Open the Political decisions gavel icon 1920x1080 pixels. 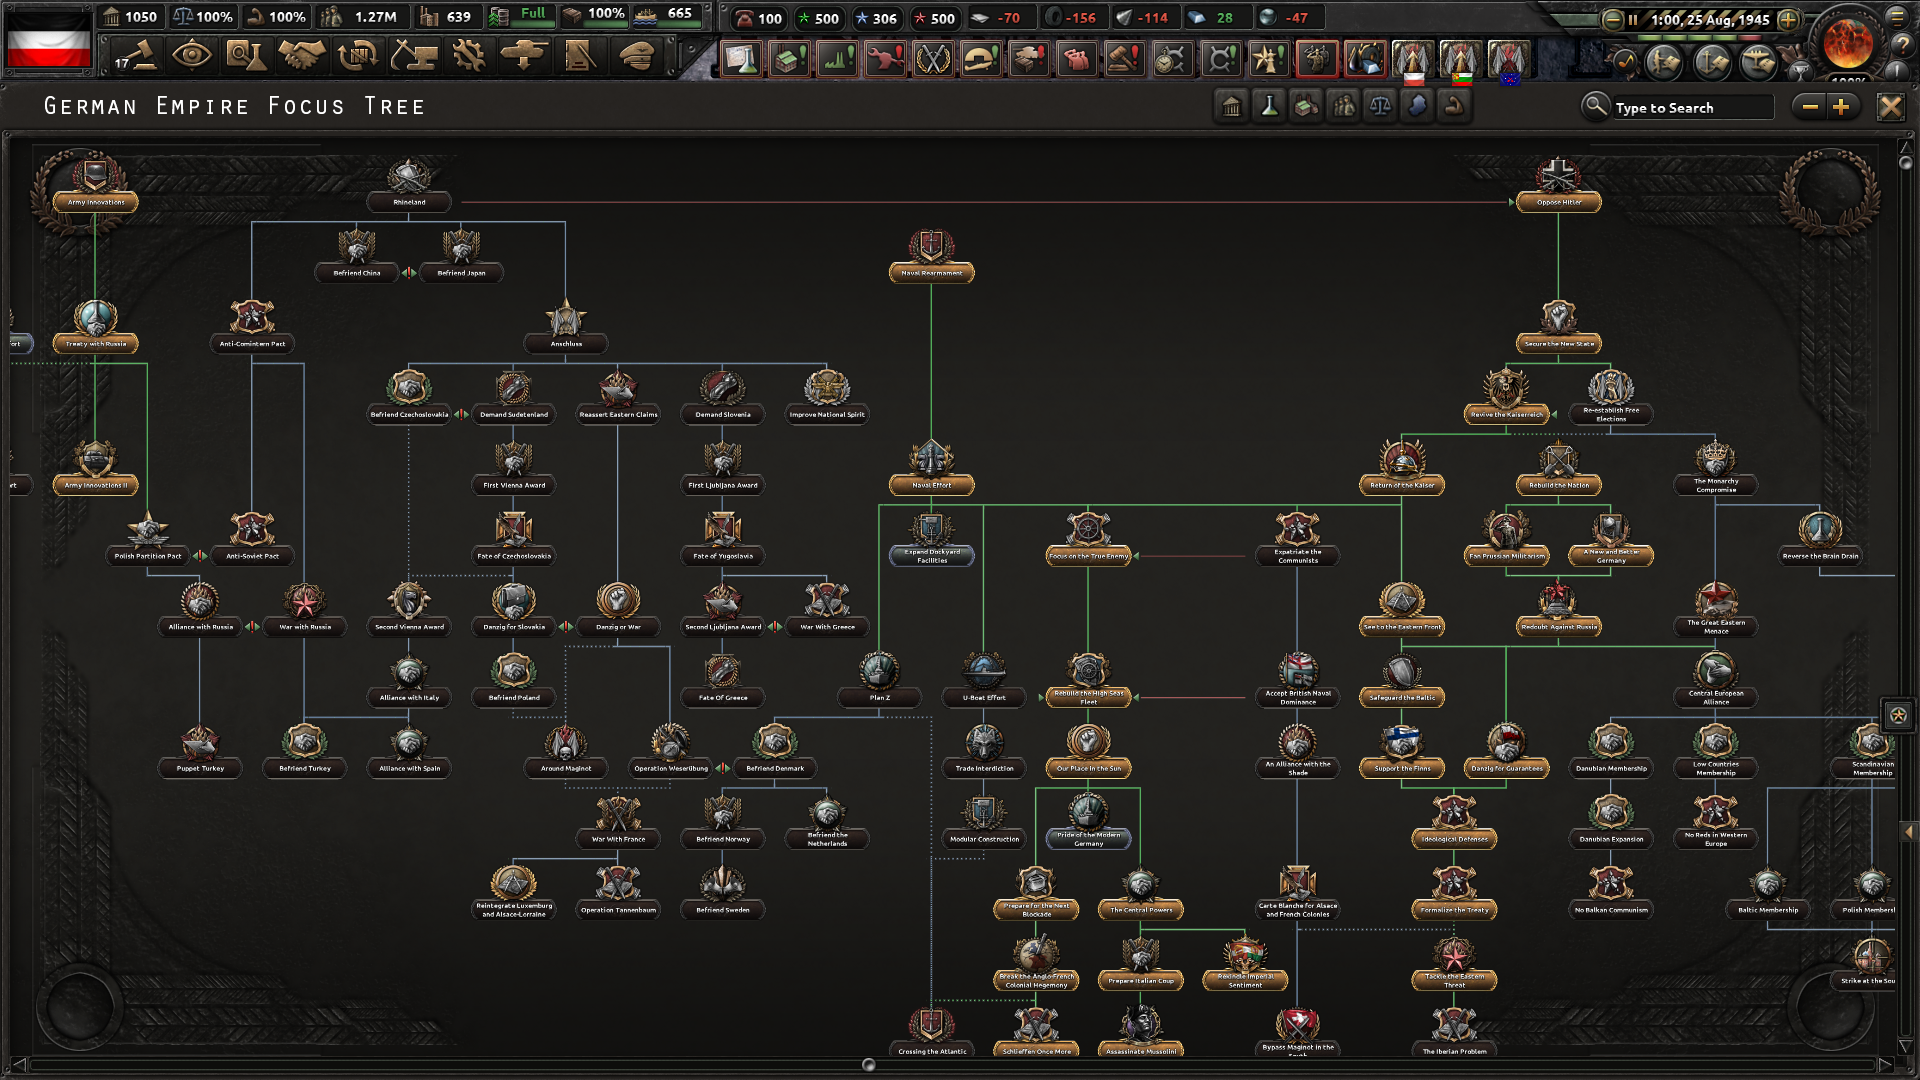pos(135,56)
